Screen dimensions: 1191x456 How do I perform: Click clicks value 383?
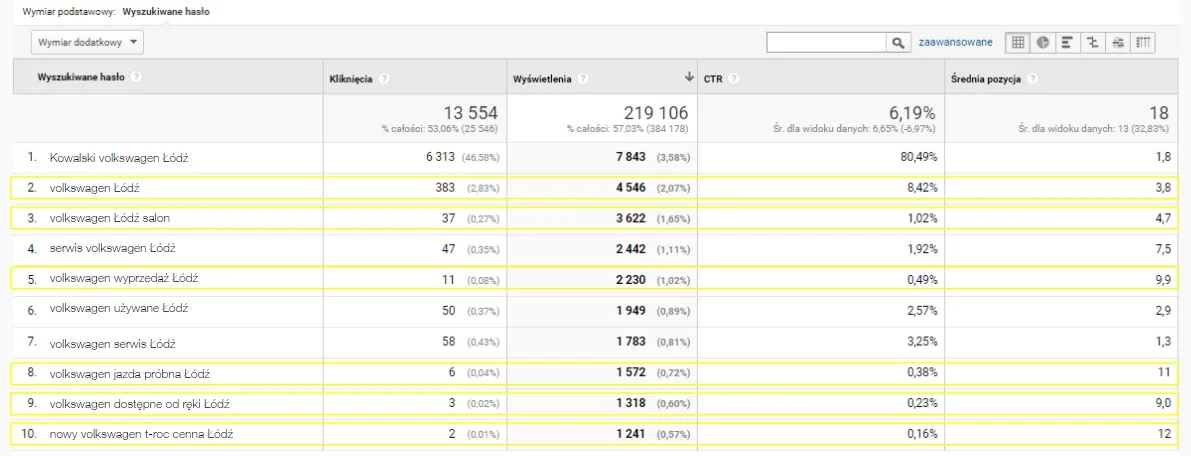point(444,188)
